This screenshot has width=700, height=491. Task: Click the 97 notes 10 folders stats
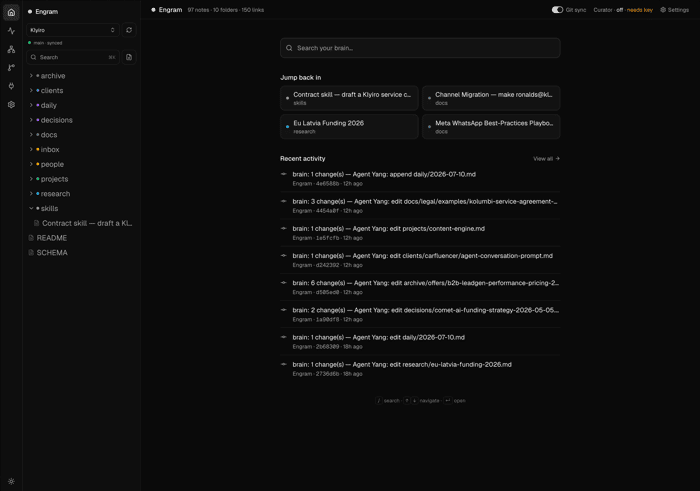tap(225, 10)
